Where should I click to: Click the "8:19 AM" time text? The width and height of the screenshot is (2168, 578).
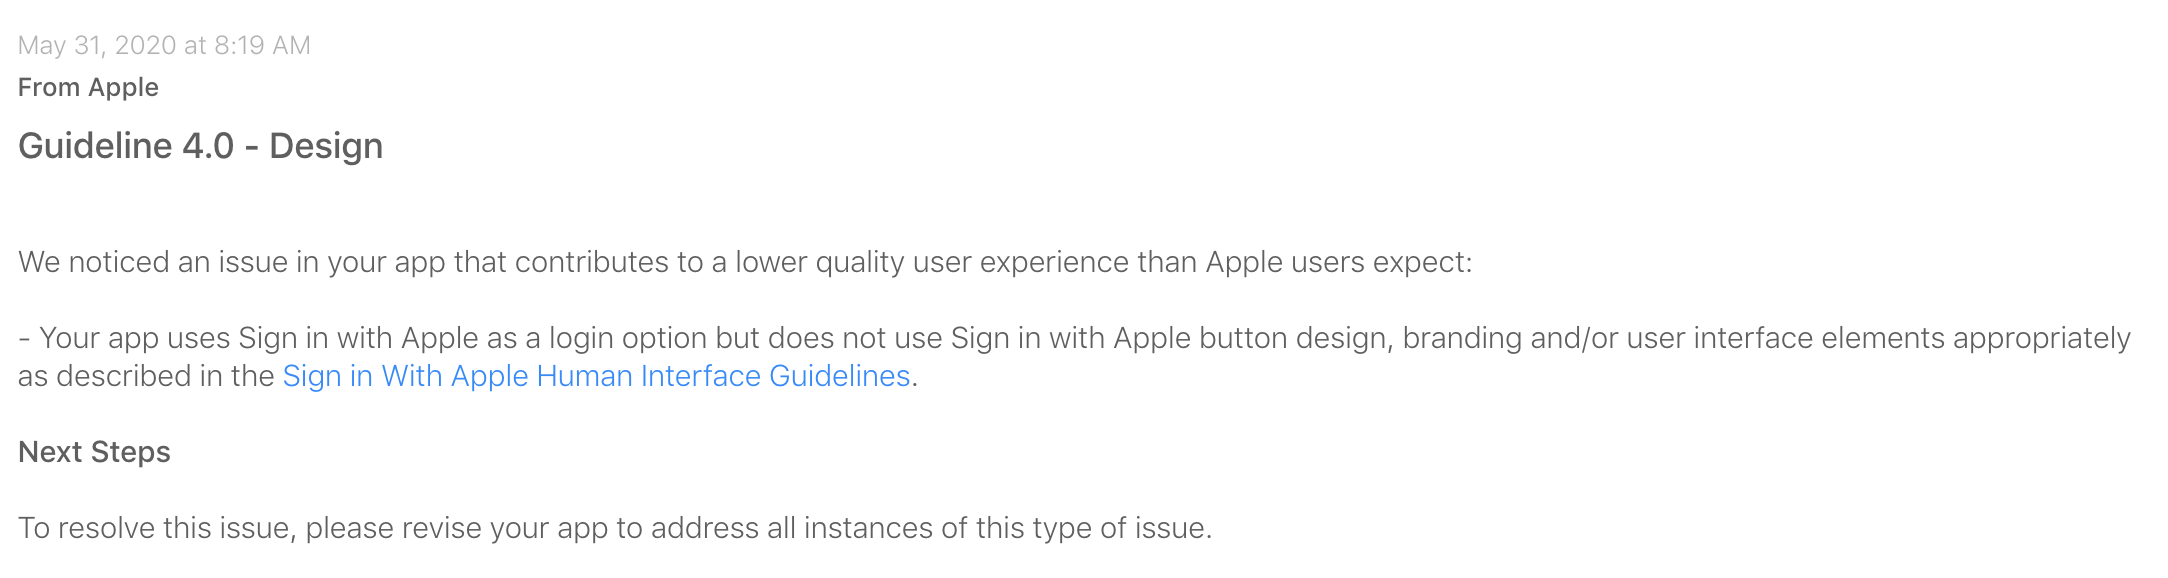pos(262,46)
